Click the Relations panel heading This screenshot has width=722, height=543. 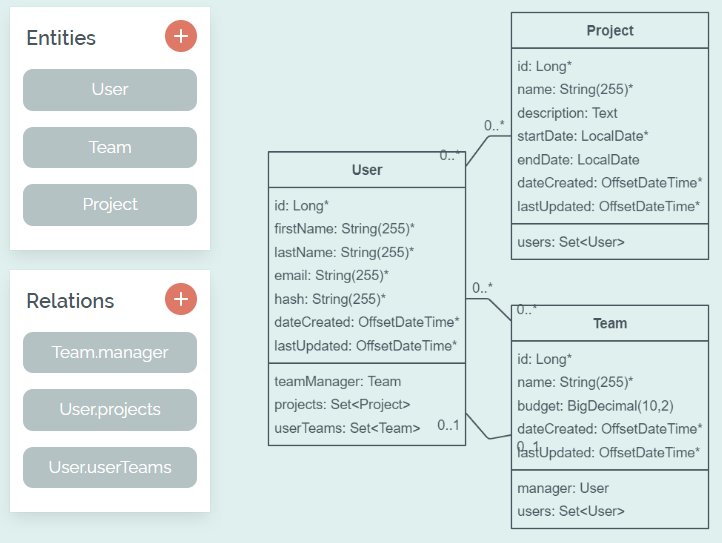pos(70,301)
